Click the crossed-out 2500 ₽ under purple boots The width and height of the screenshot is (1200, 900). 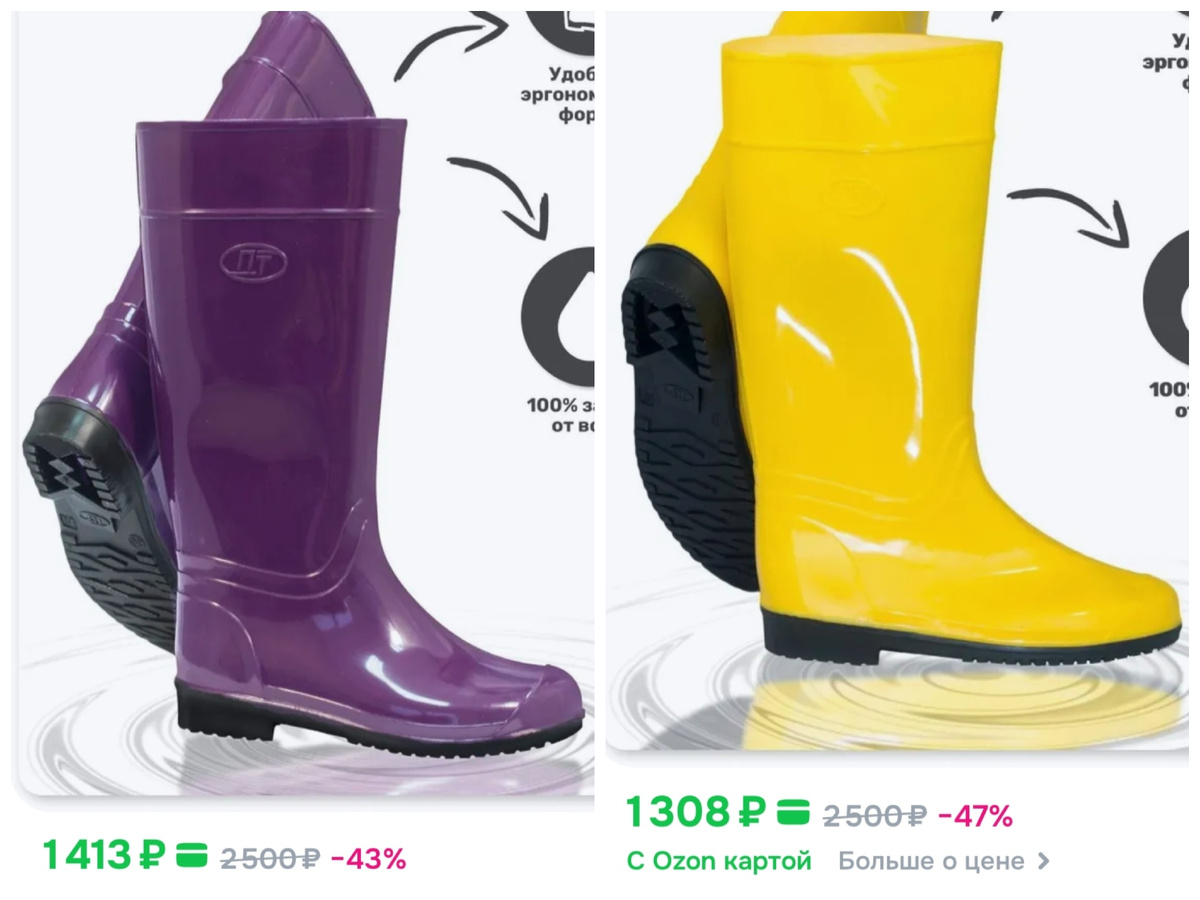click(x=269, y=858)
